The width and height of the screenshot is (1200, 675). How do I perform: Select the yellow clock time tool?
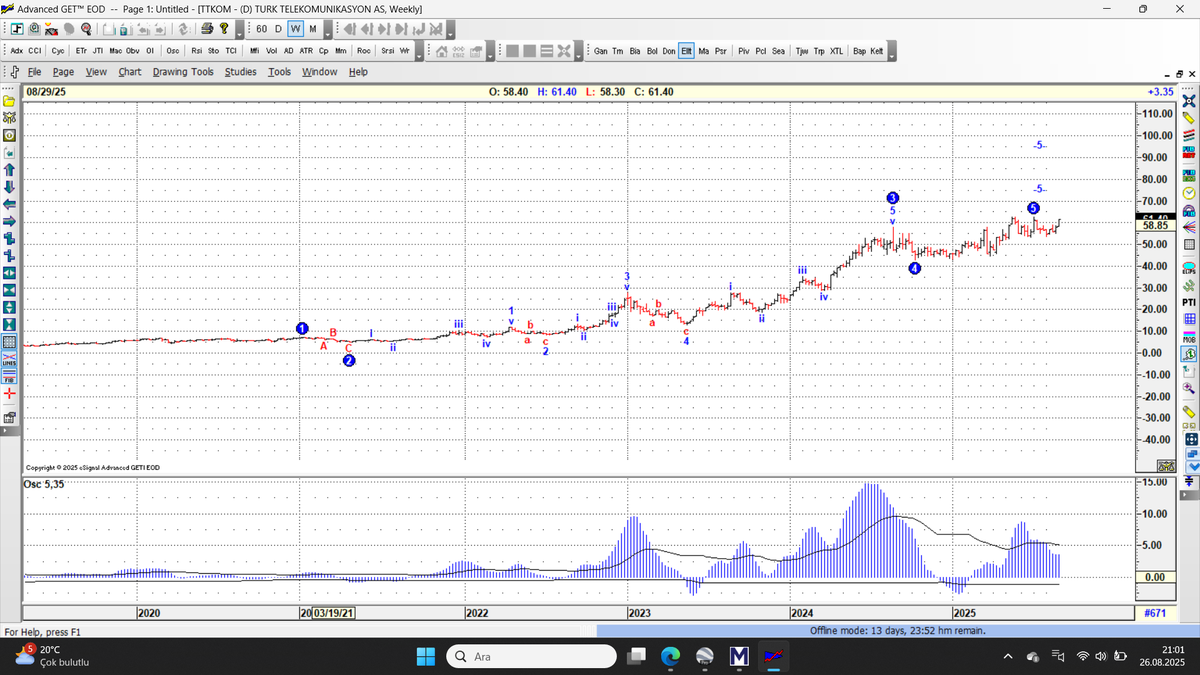pyautogui.click(x=1189, y=191)
